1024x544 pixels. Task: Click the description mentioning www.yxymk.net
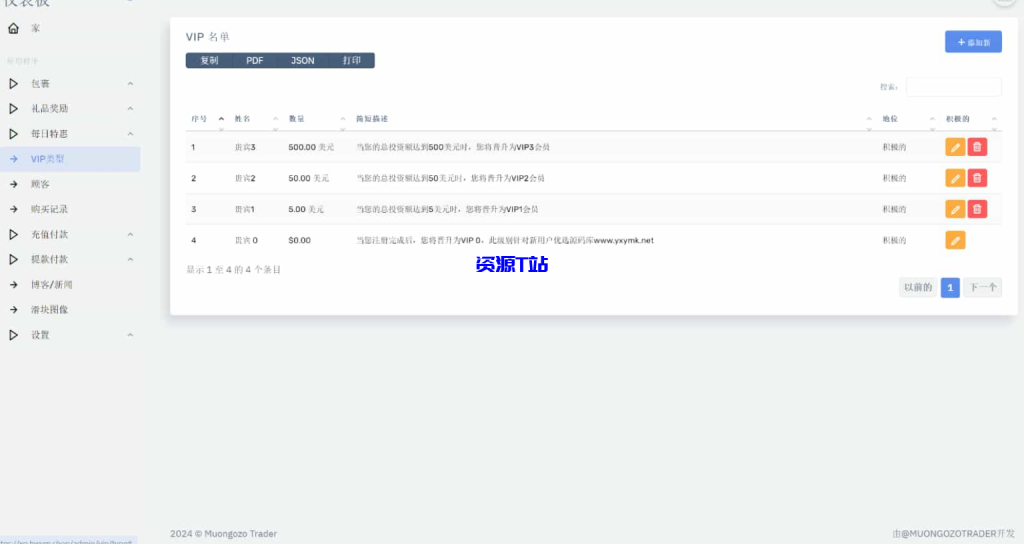coord(505,240)
